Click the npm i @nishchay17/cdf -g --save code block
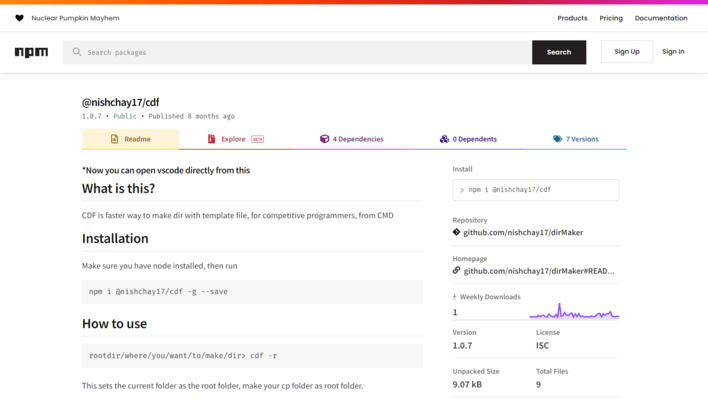708x400 pixels. (x=252, y=292)
